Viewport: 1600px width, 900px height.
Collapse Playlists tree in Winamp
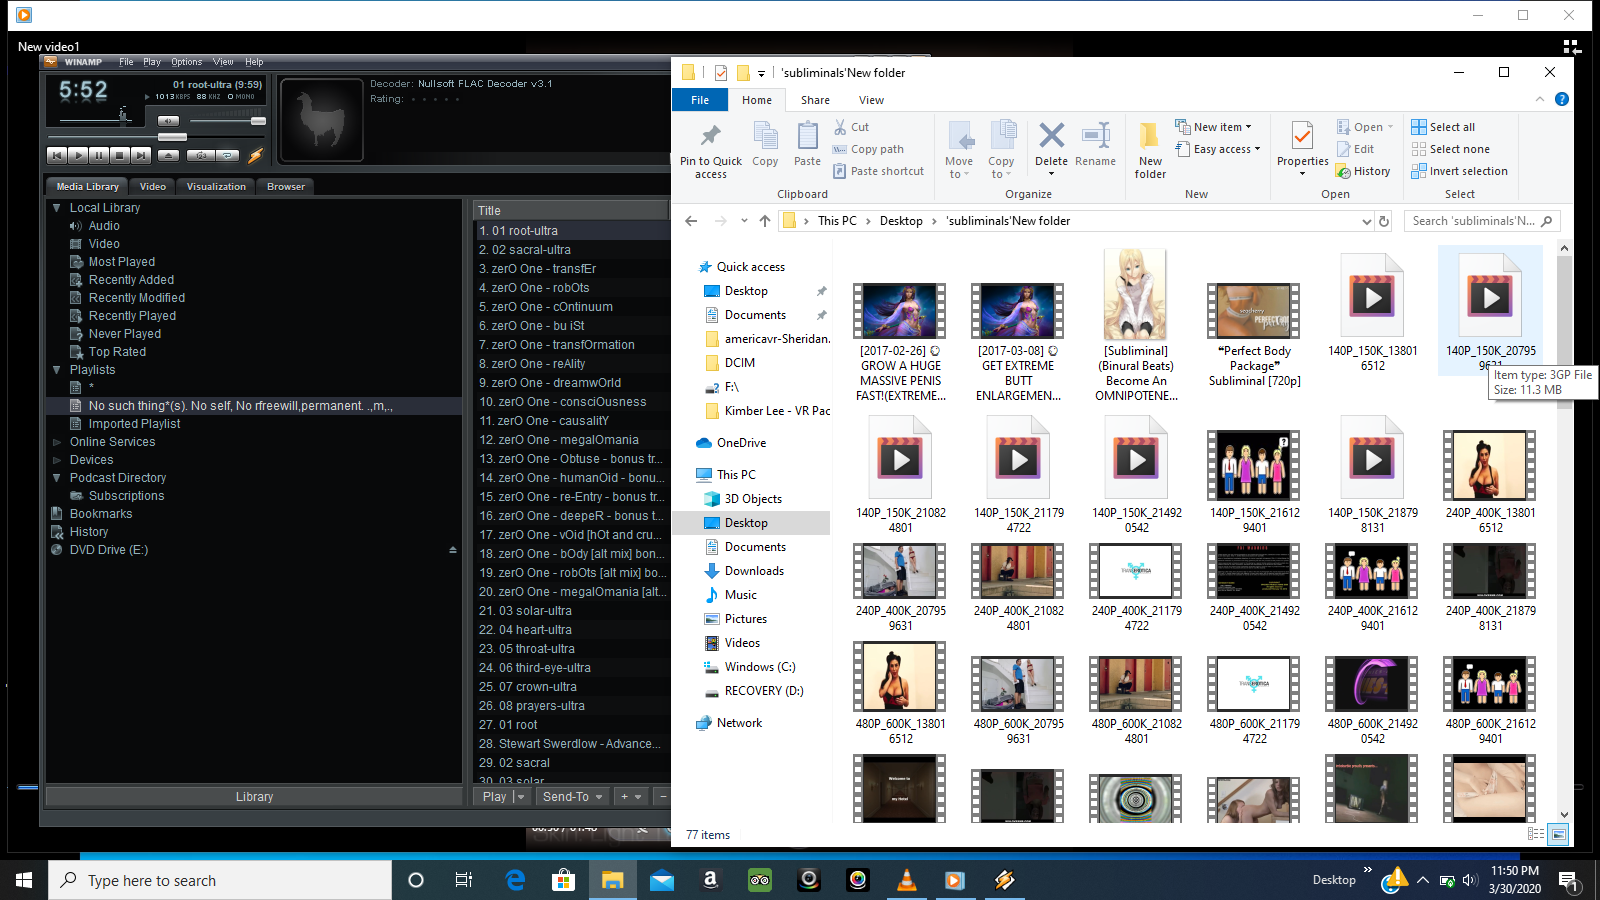[57, 370]
